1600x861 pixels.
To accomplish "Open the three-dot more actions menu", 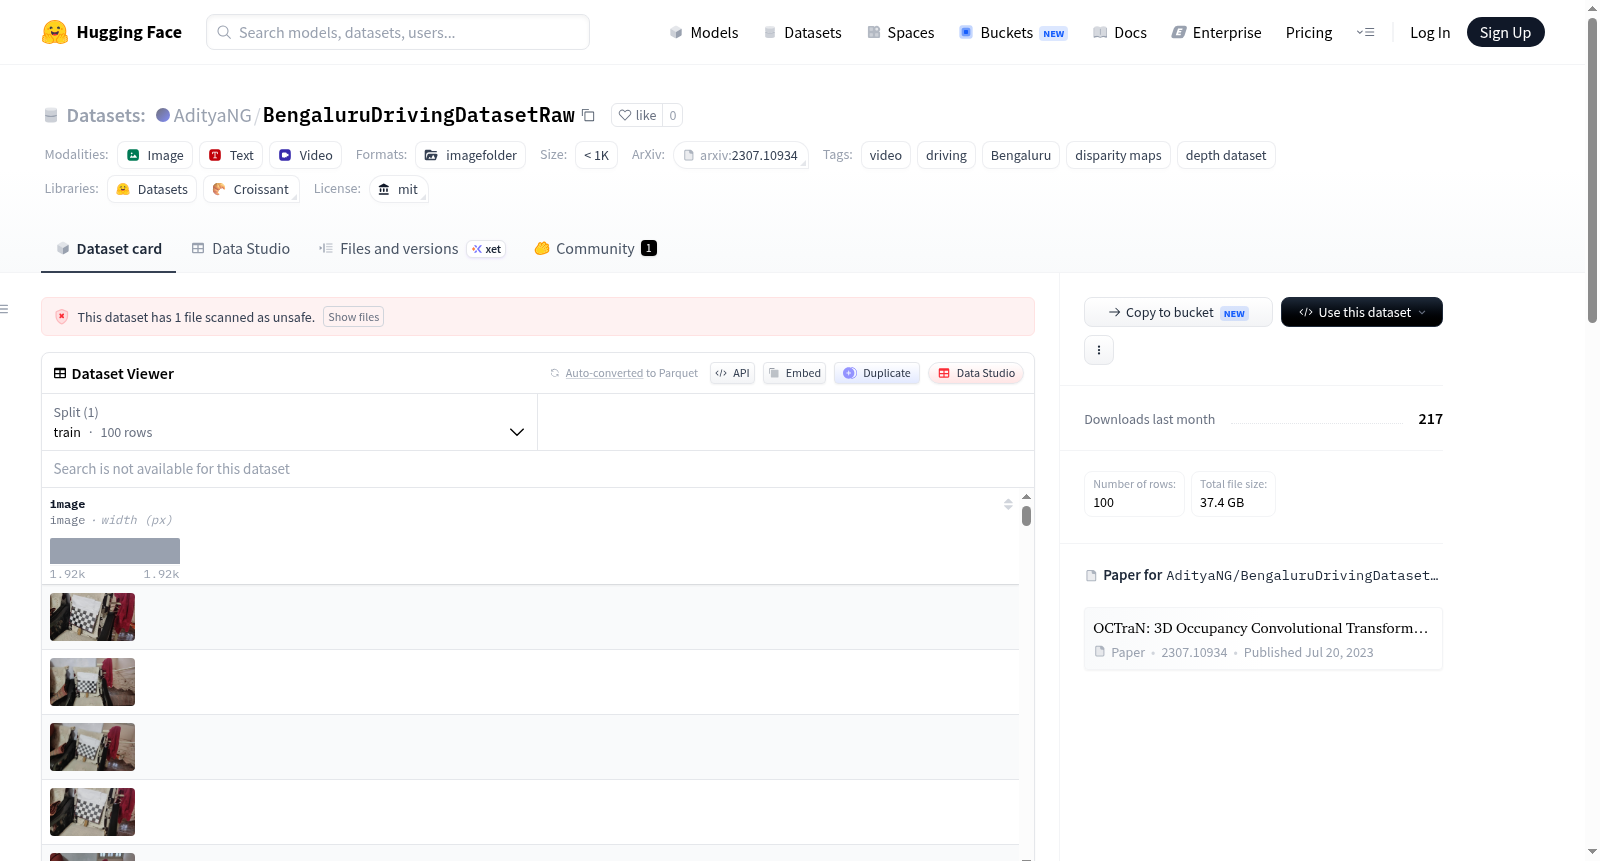I will [x=1099, y=350].
